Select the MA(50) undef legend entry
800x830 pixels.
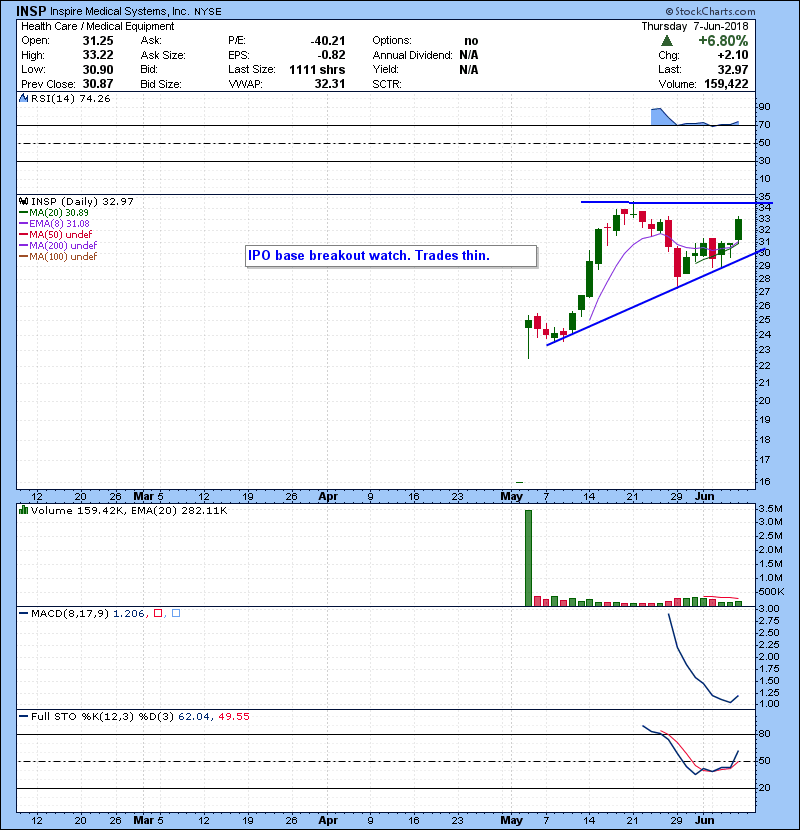click(56, 234)
